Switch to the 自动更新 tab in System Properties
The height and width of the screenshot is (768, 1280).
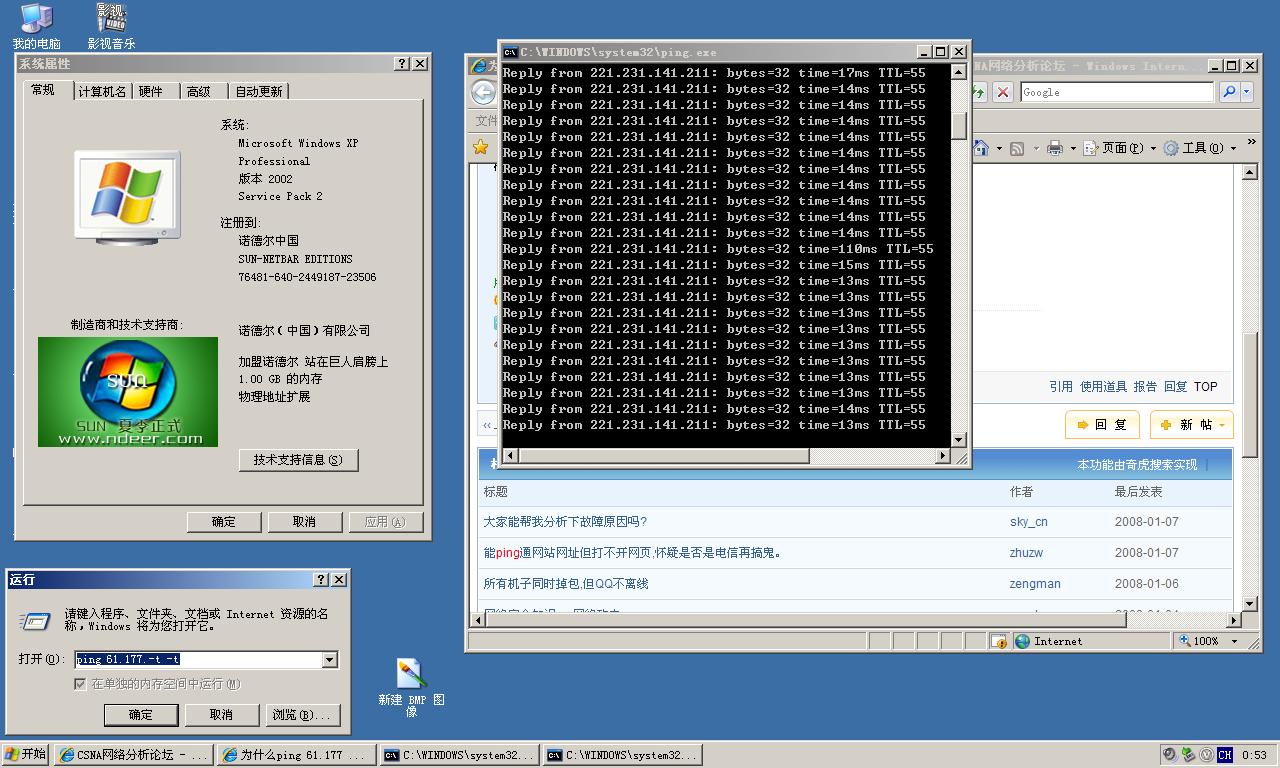point(258,90)
